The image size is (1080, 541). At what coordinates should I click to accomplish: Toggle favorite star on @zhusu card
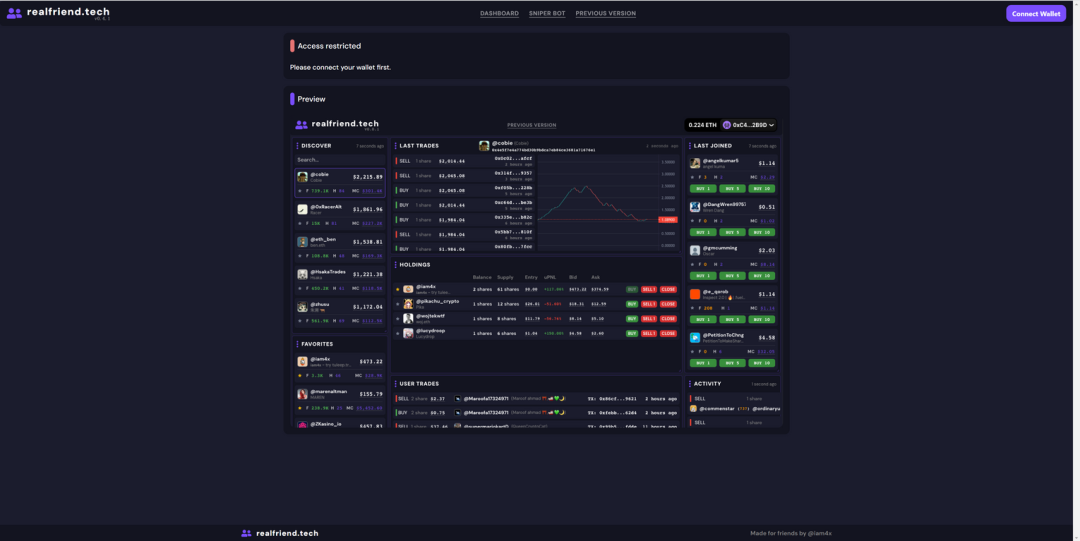pos(300,320)
